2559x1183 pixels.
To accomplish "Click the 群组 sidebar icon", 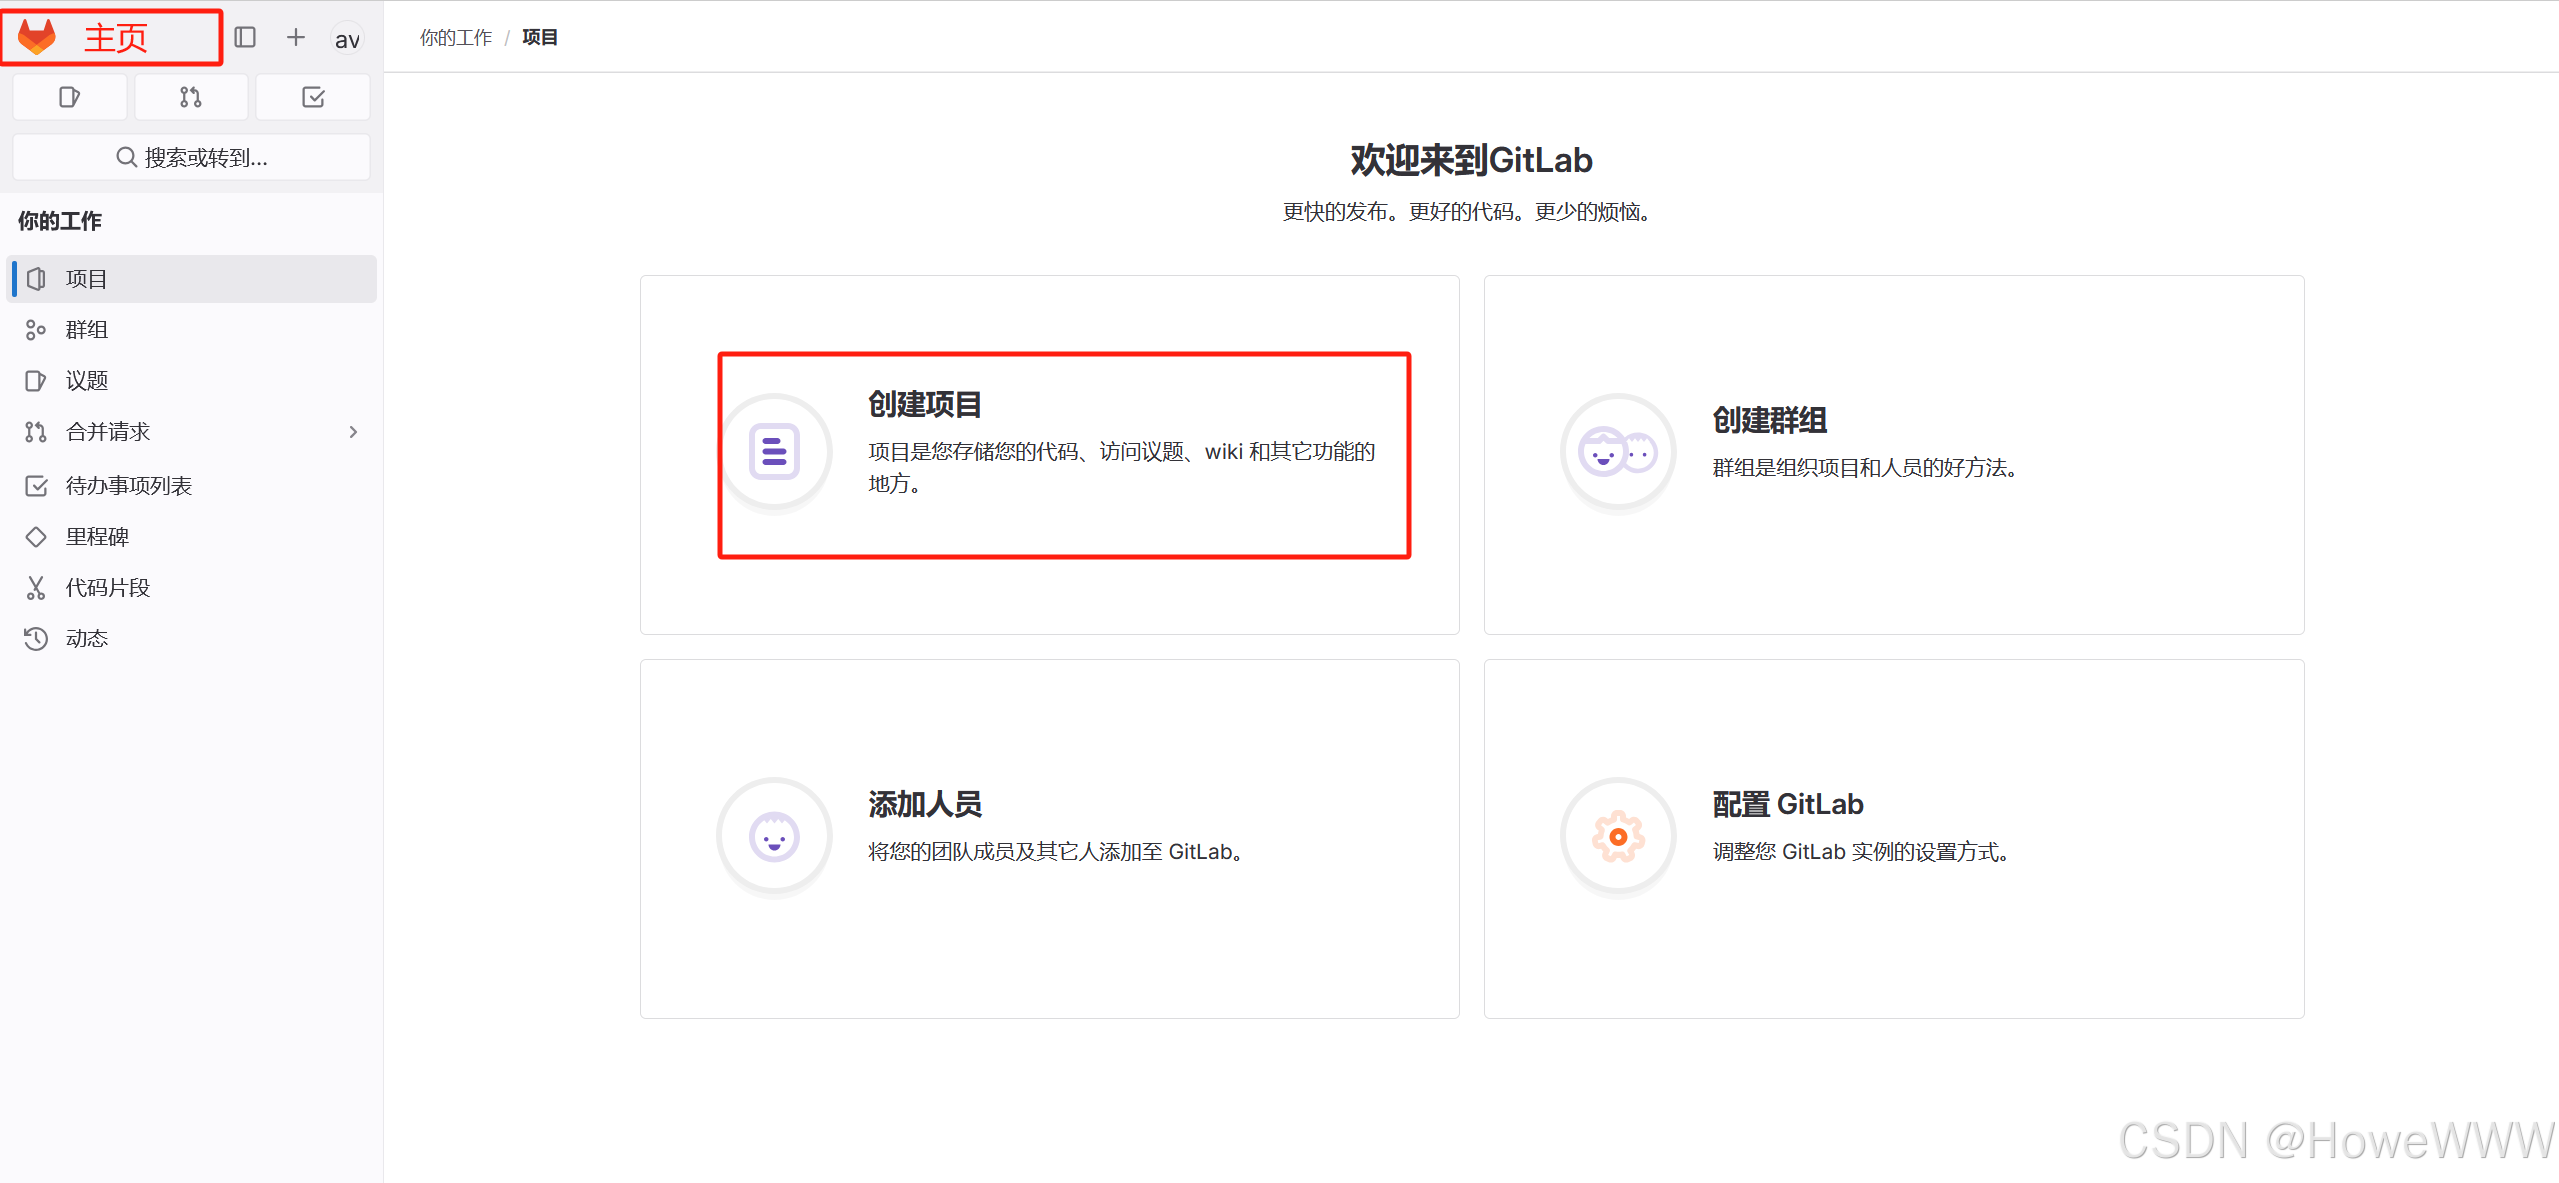I will 36,330.
